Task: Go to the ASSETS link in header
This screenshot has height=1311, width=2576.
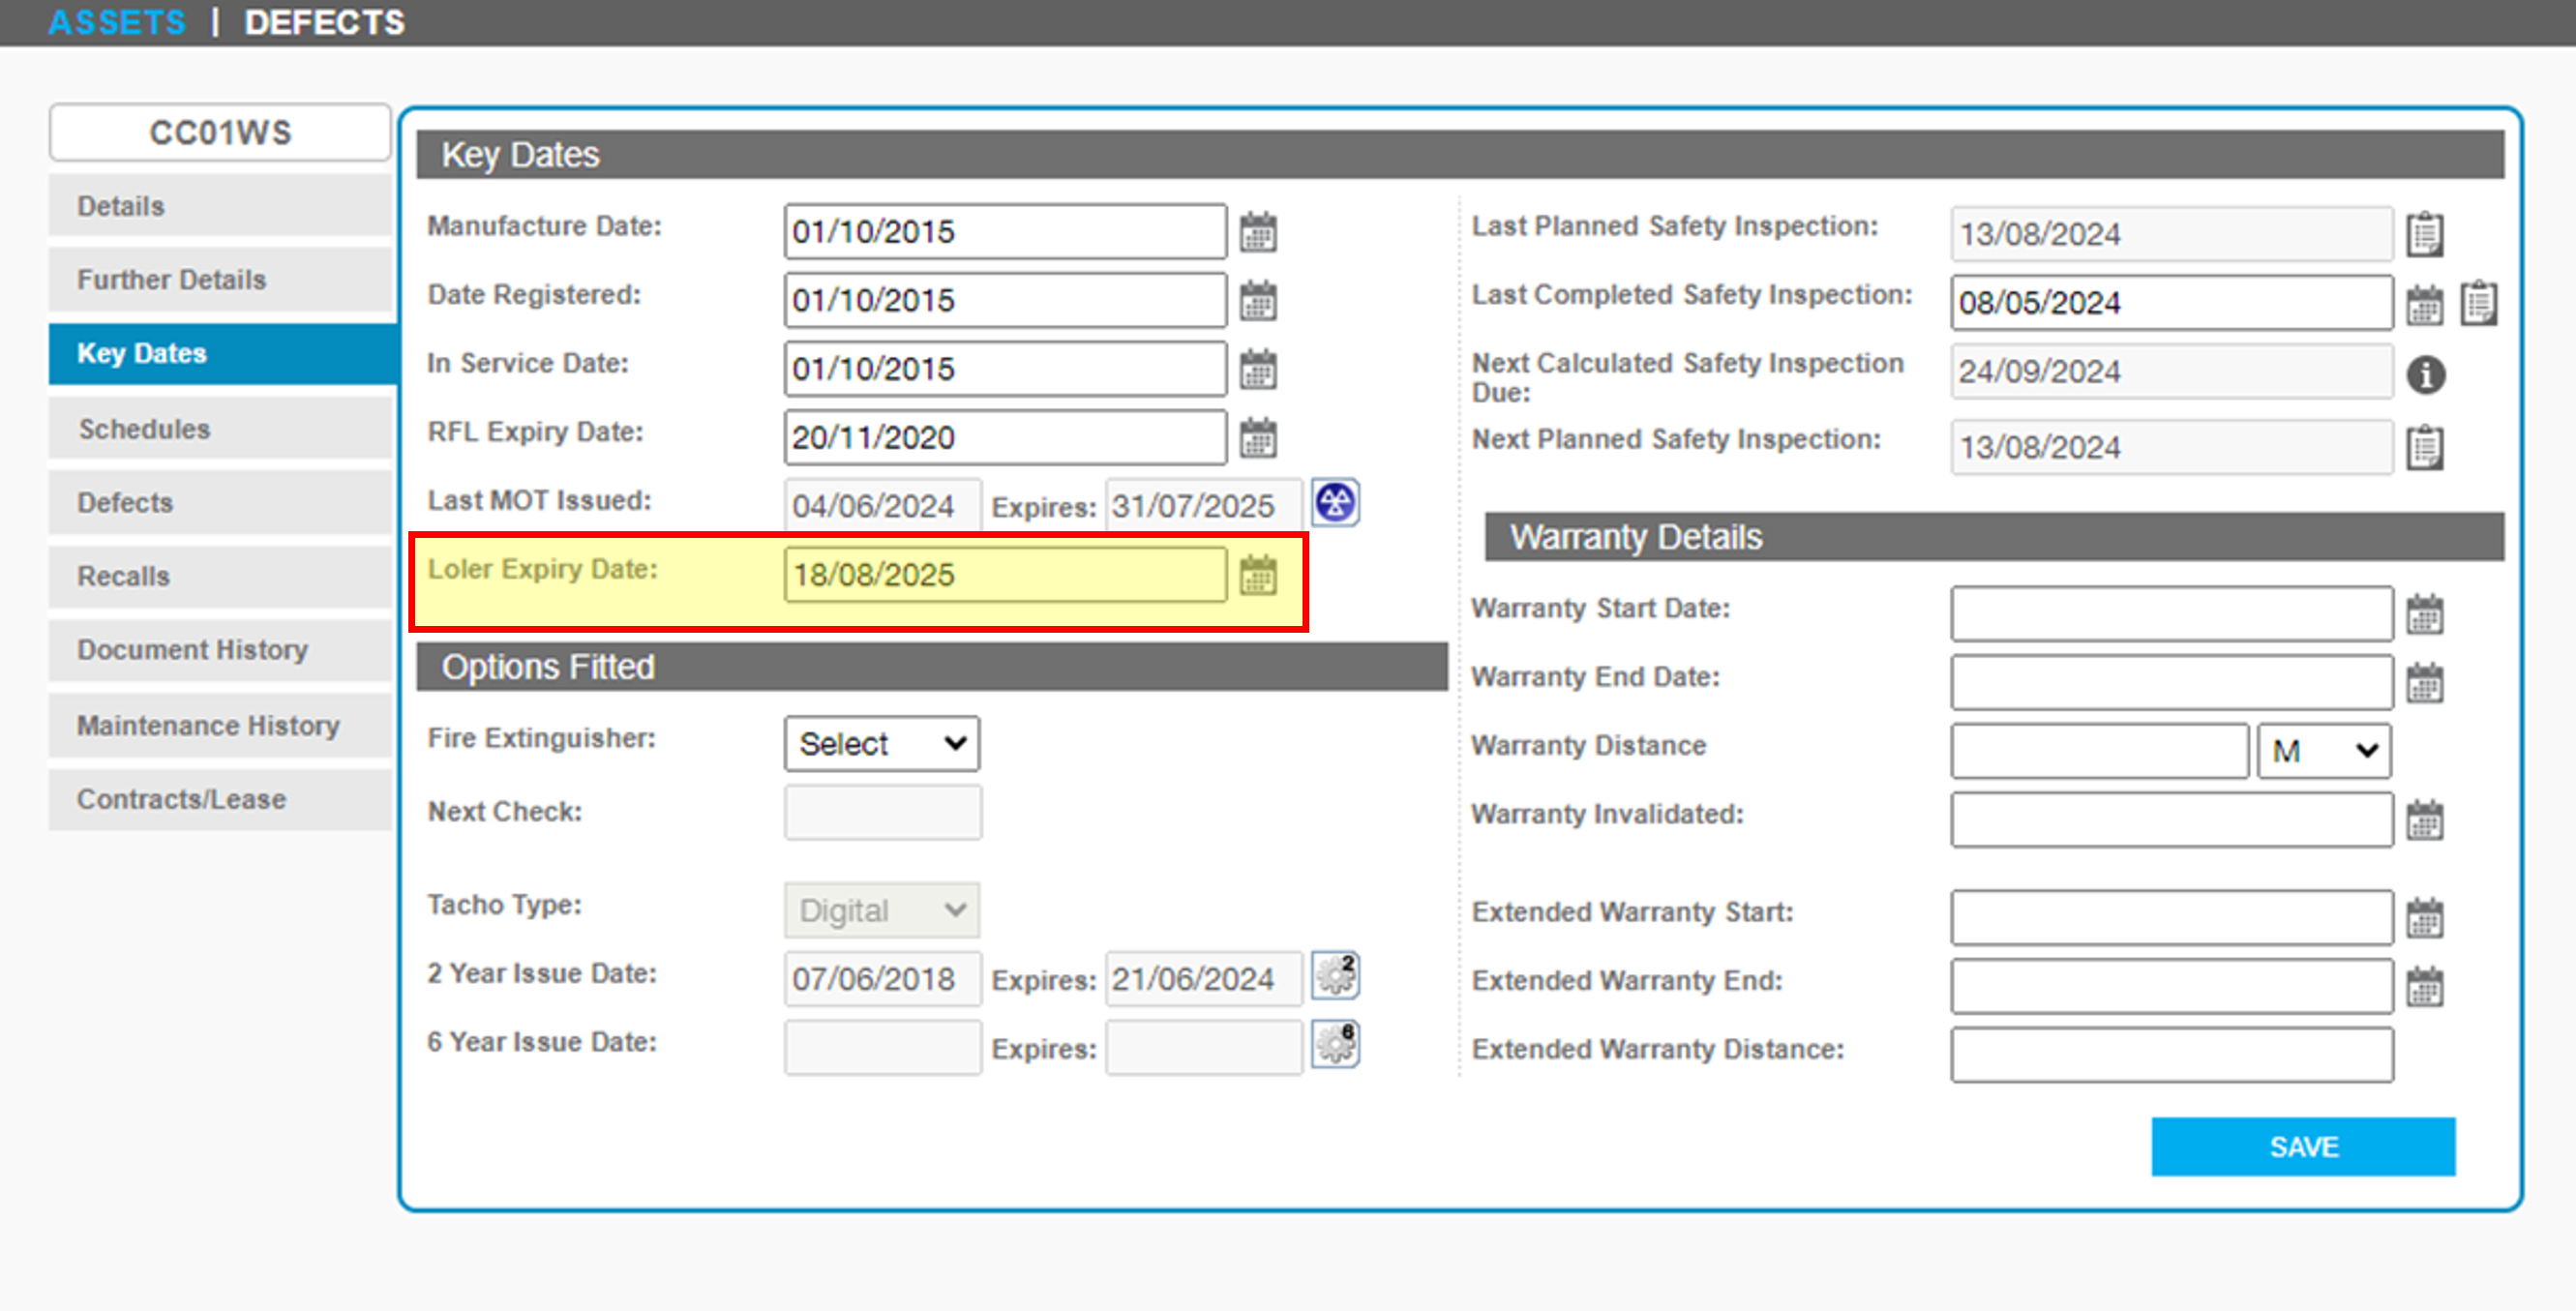Action: pos(117,22)
